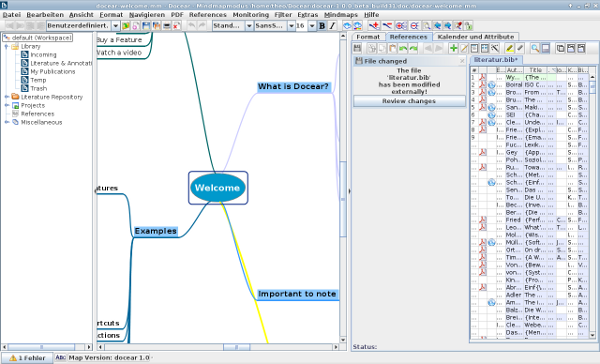
Task: Click the 'Watch a video' node
Action: pos(119,52)
